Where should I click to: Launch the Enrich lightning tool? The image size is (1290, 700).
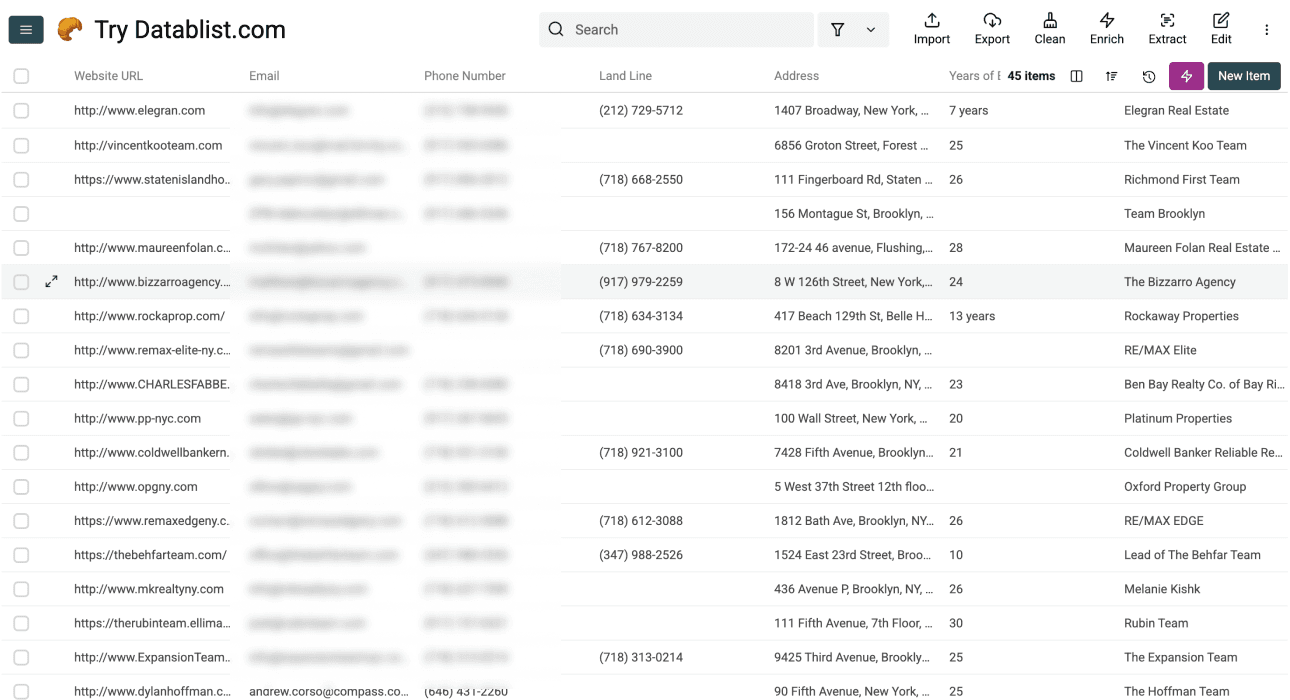pyautogui.click(x=1106, y=28)
